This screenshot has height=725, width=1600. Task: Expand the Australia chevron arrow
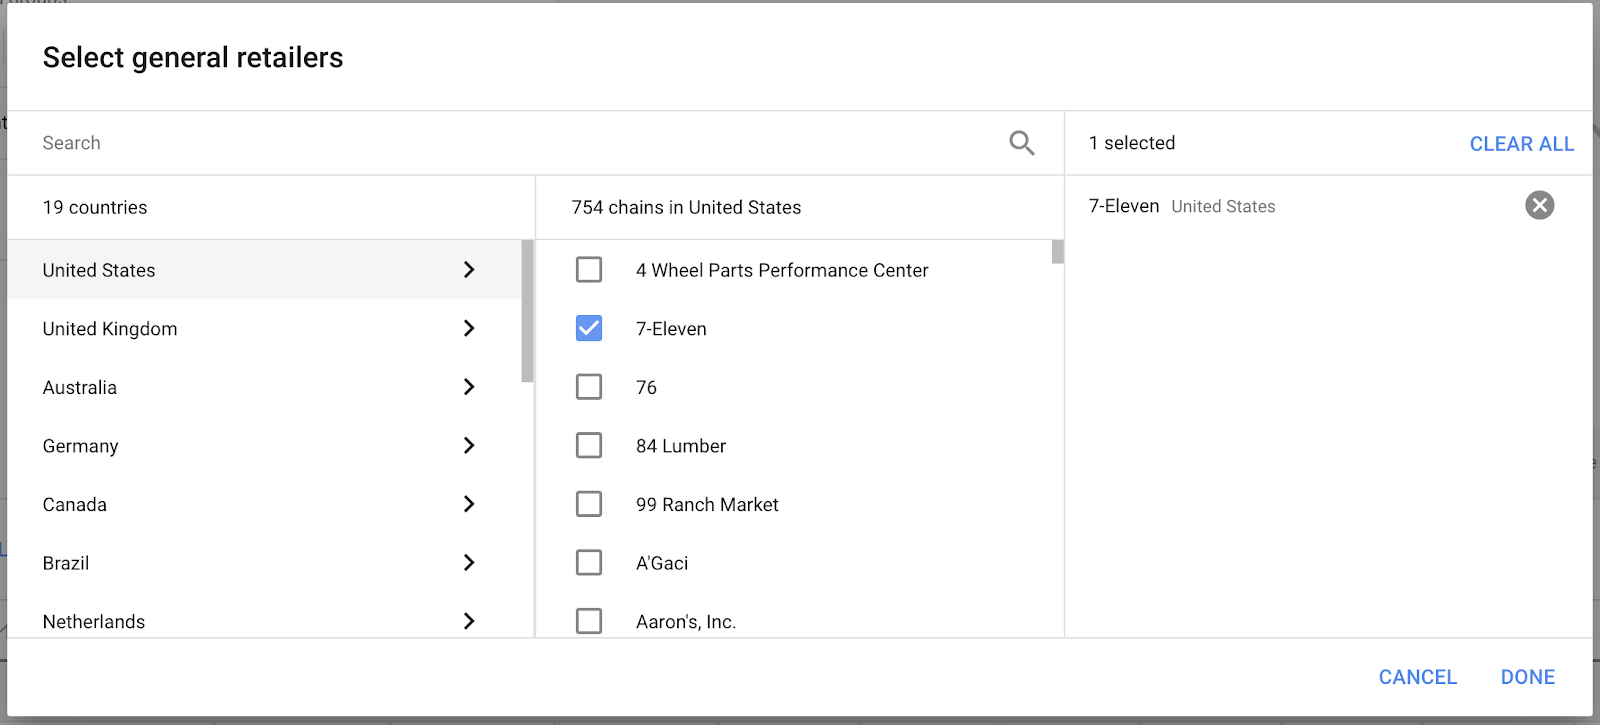pos(469,387)
